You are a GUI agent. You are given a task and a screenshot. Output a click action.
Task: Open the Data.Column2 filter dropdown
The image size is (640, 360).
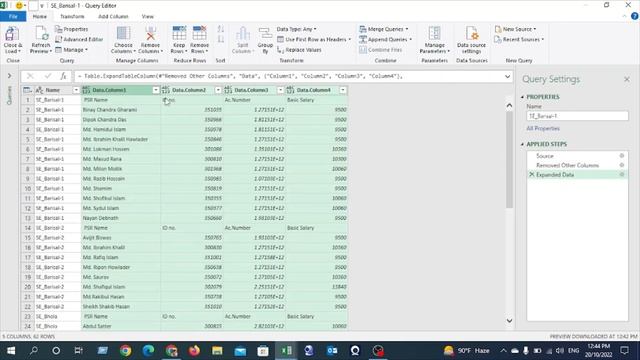(218, 90)
